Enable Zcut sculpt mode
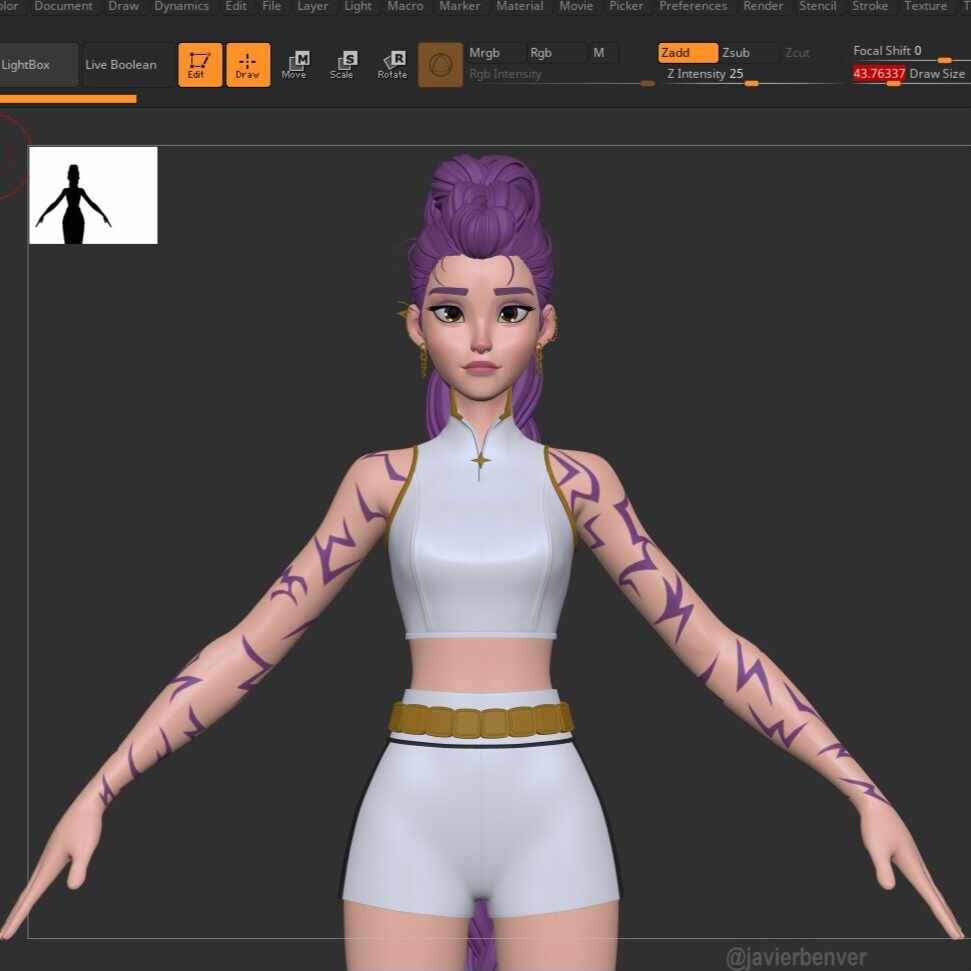The height and width of the screenshot is (971, 971). [x=798, y=53]
